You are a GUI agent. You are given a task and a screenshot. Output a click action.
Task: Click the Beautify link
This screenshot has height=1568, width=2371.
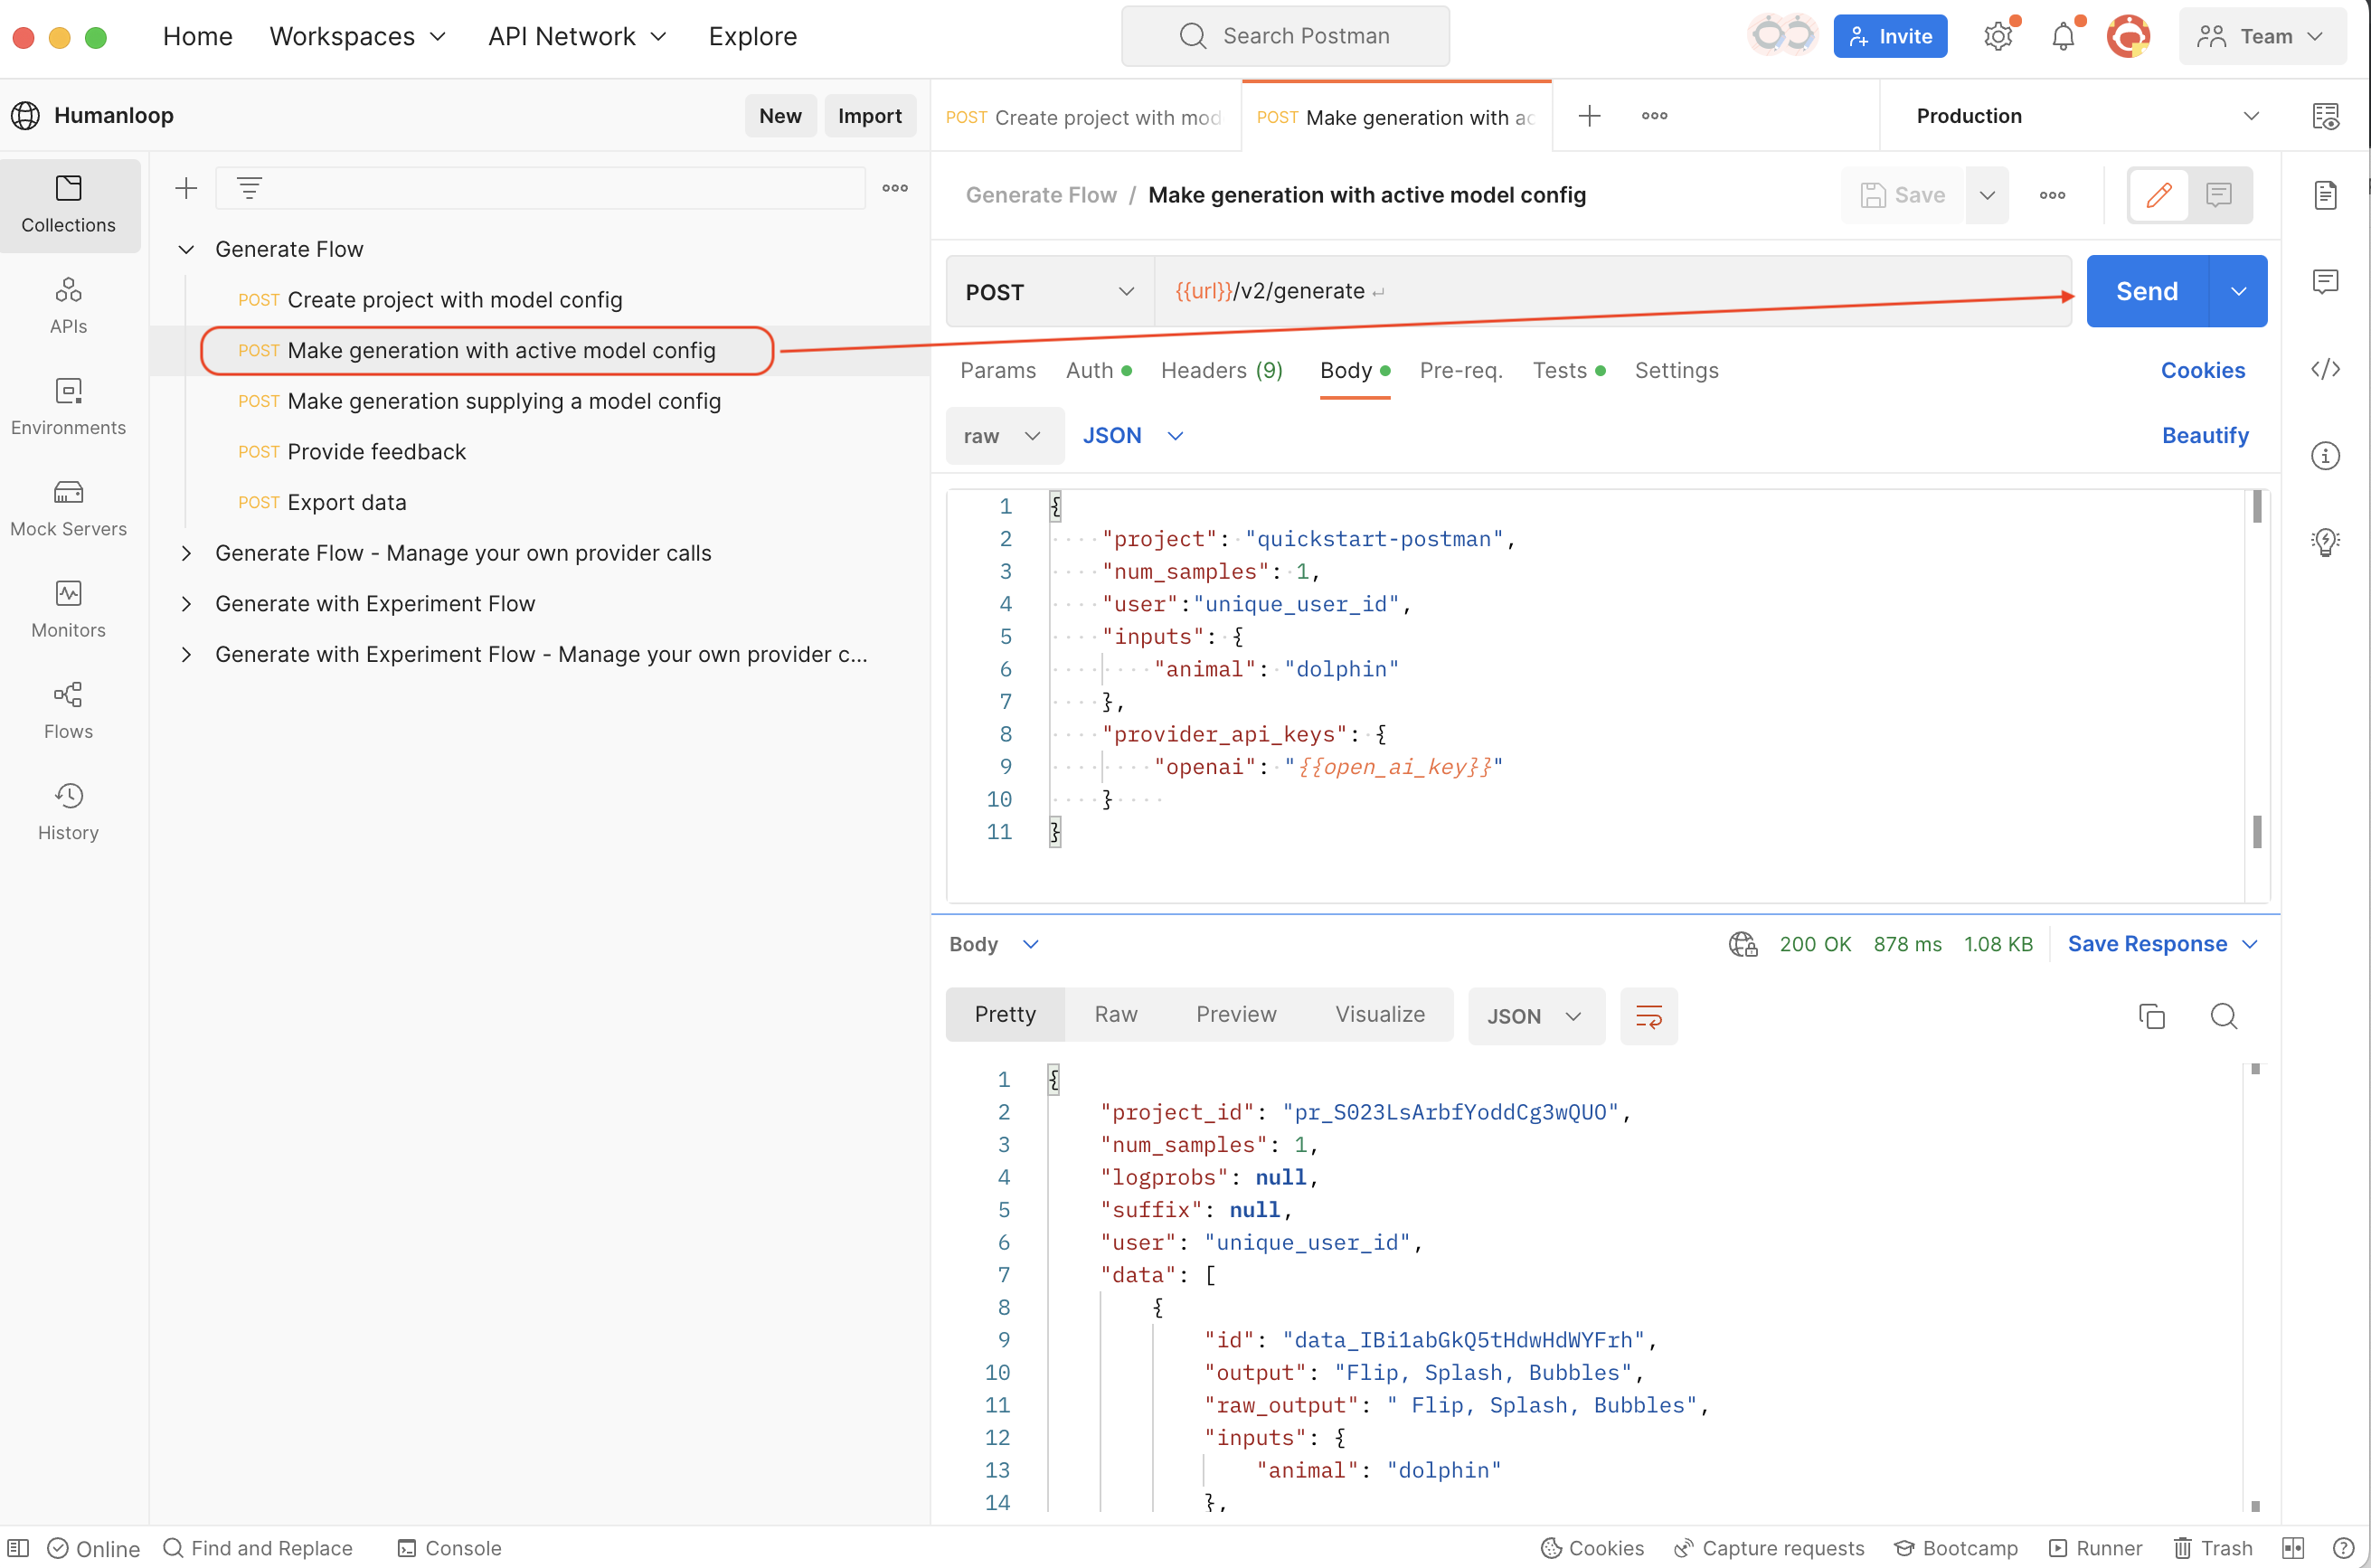tap(2204, 435)
